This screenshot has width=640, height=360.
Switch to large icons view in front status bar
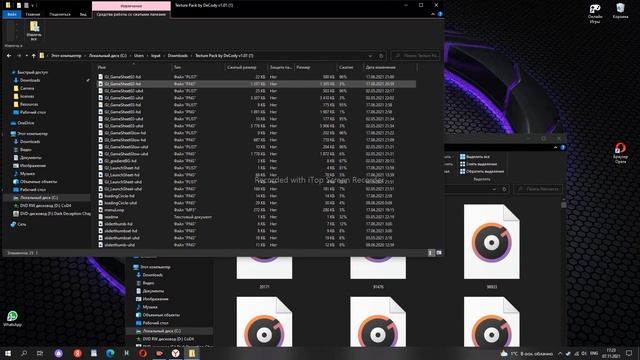tap(439, 253)
